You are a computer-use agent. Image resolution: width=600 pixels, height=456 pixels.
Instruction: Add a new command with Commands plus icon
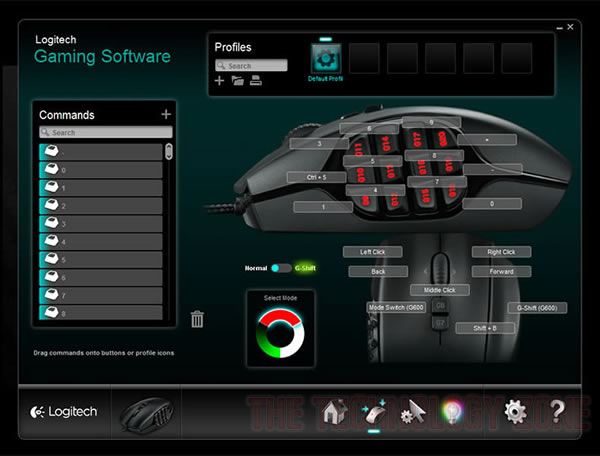166,114
